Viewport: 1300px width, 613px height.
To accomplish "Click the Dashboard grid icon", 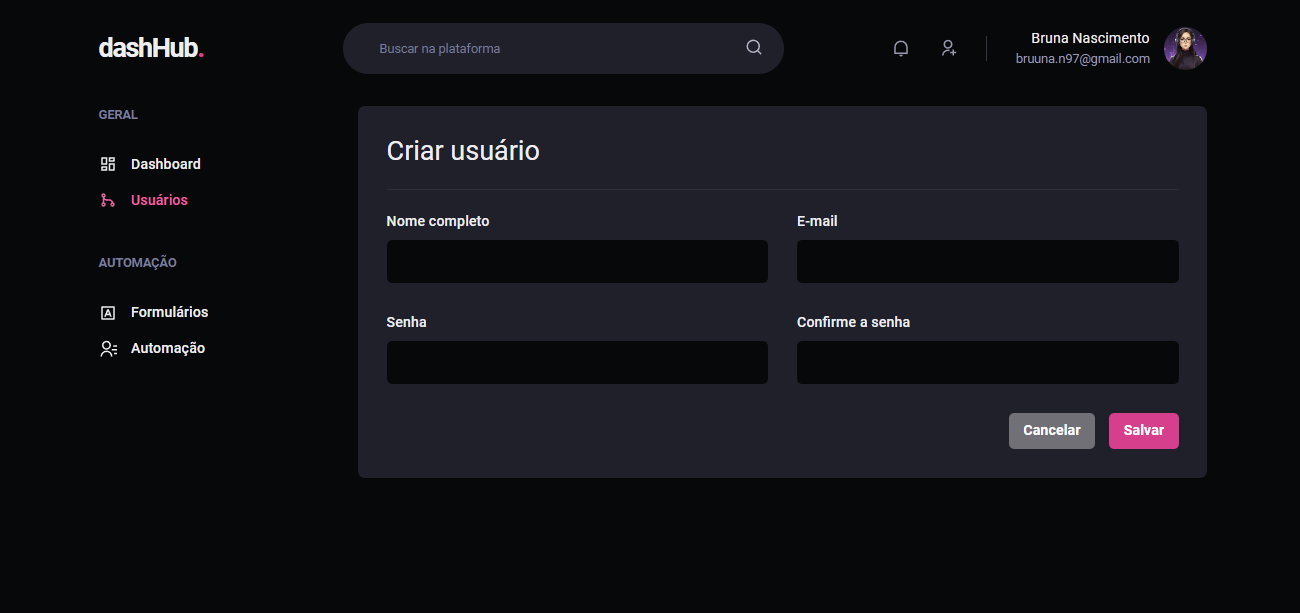I will point(108,164).
